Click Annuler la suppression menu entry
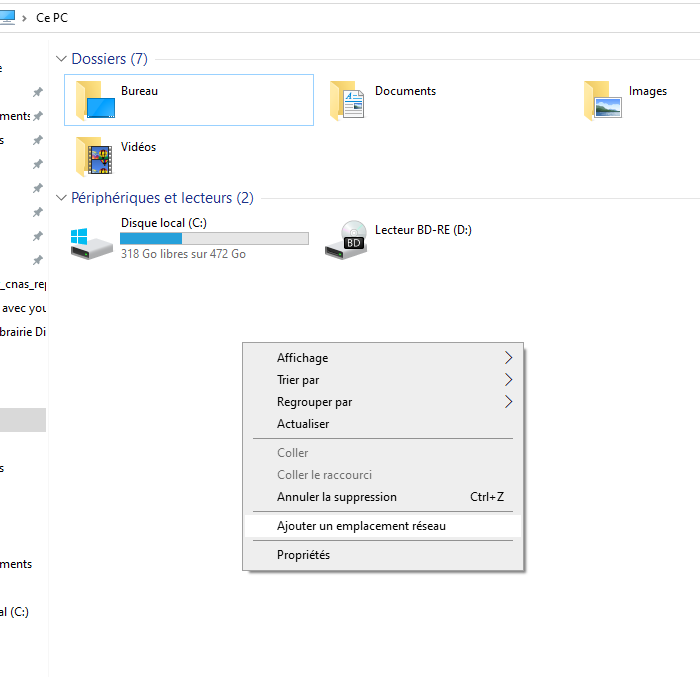The image size is (700, 677). click(x=337, y=497)
